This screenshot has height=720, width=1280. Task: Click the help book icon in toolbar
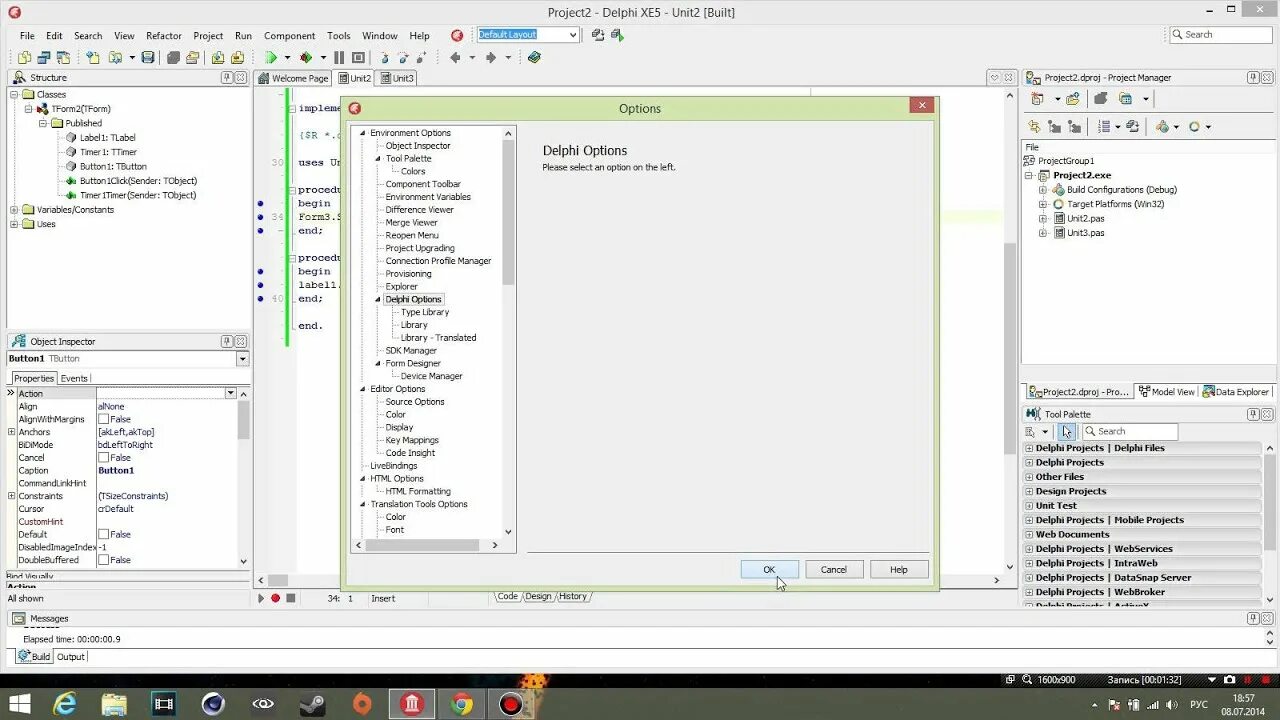(534, 58)
